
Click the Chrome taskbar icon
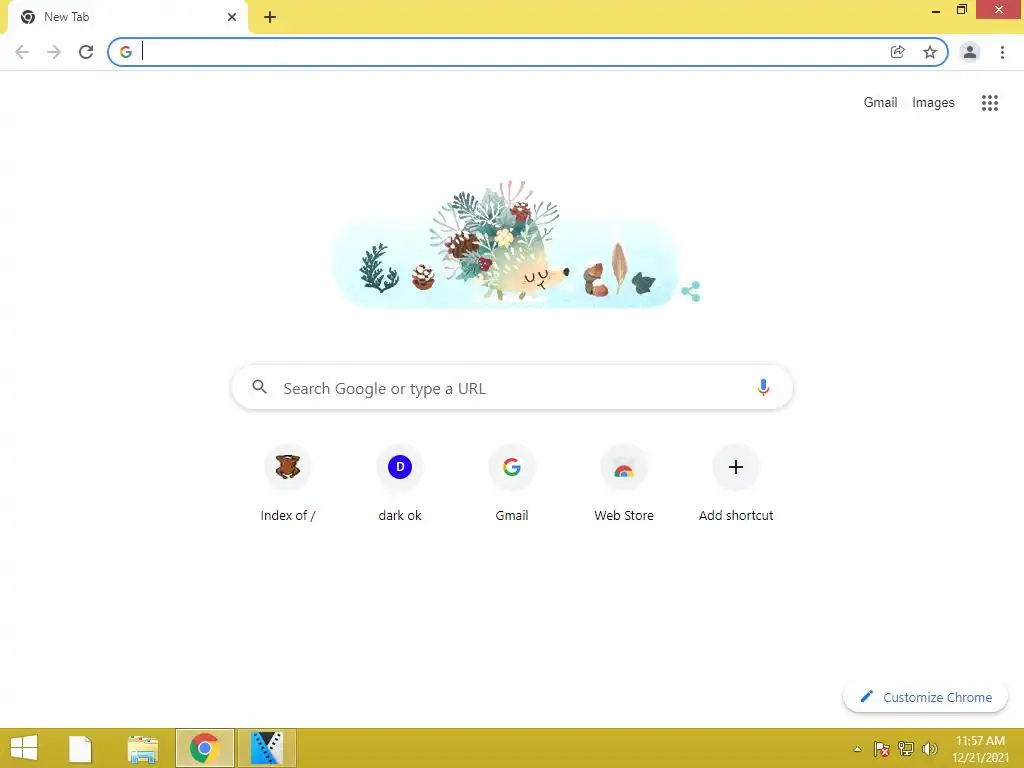[204, 748]
